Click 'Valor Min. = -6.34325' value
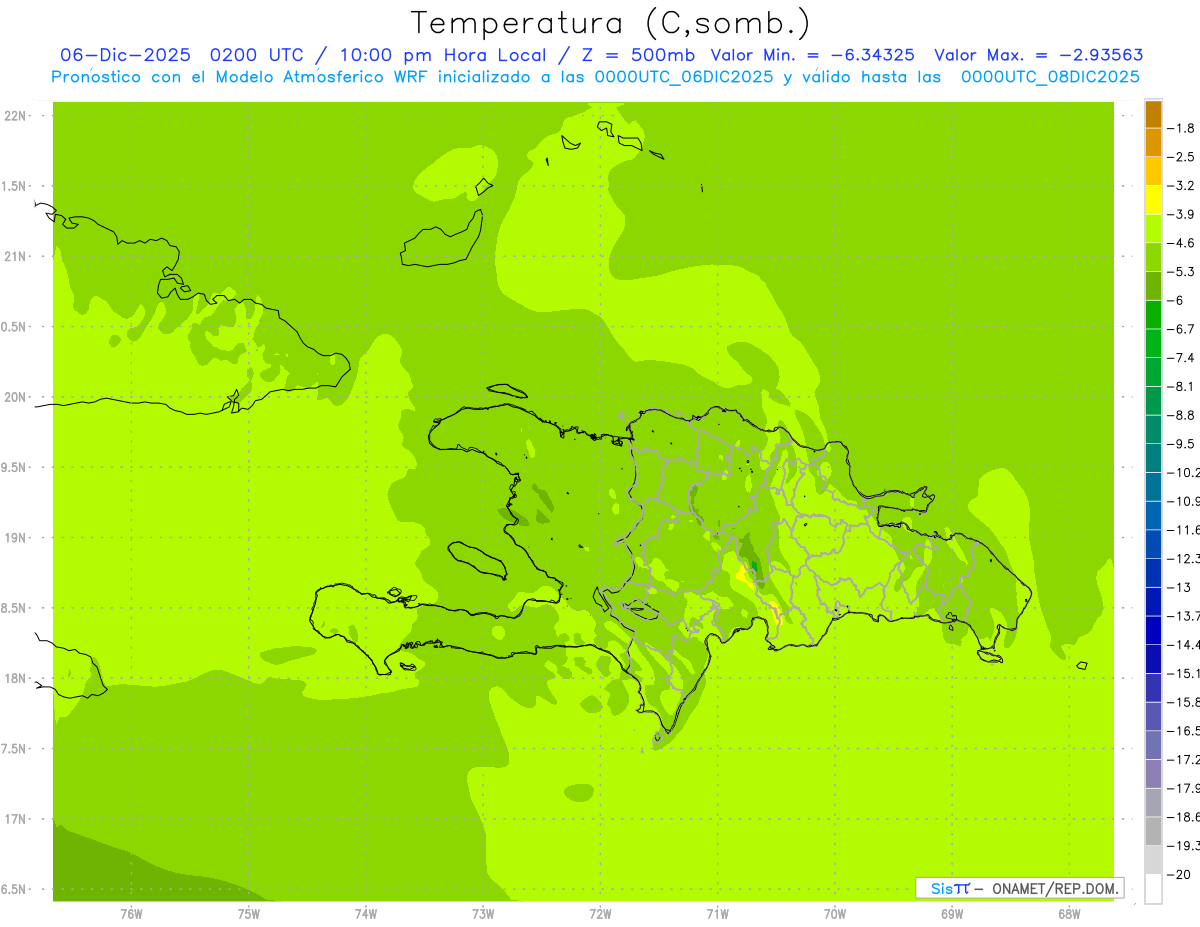Viewport: 1200px width, 927px height. (x=812, y=55)
